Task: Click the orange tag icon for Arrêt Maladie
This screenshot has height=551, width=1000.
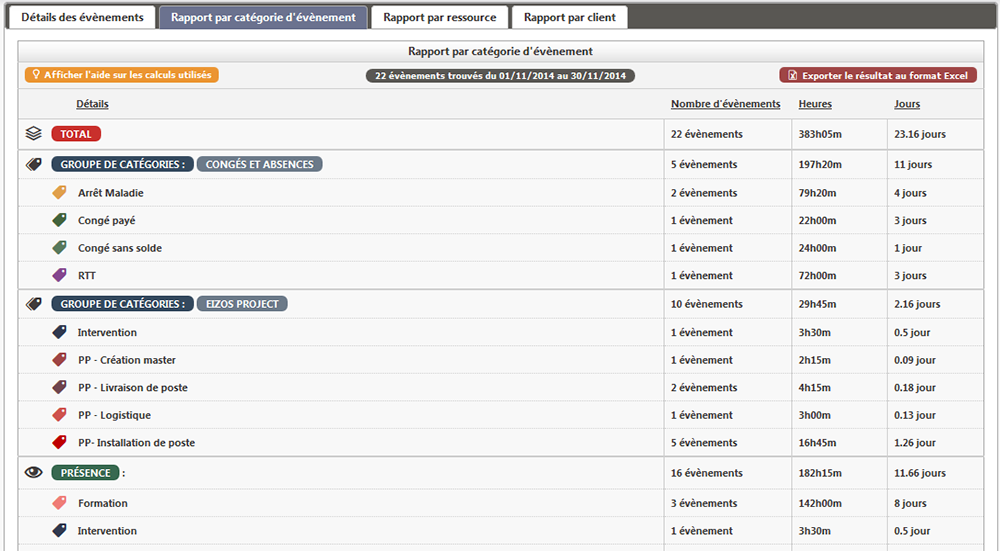Action: pyautogui.click(x=59, y=193)
